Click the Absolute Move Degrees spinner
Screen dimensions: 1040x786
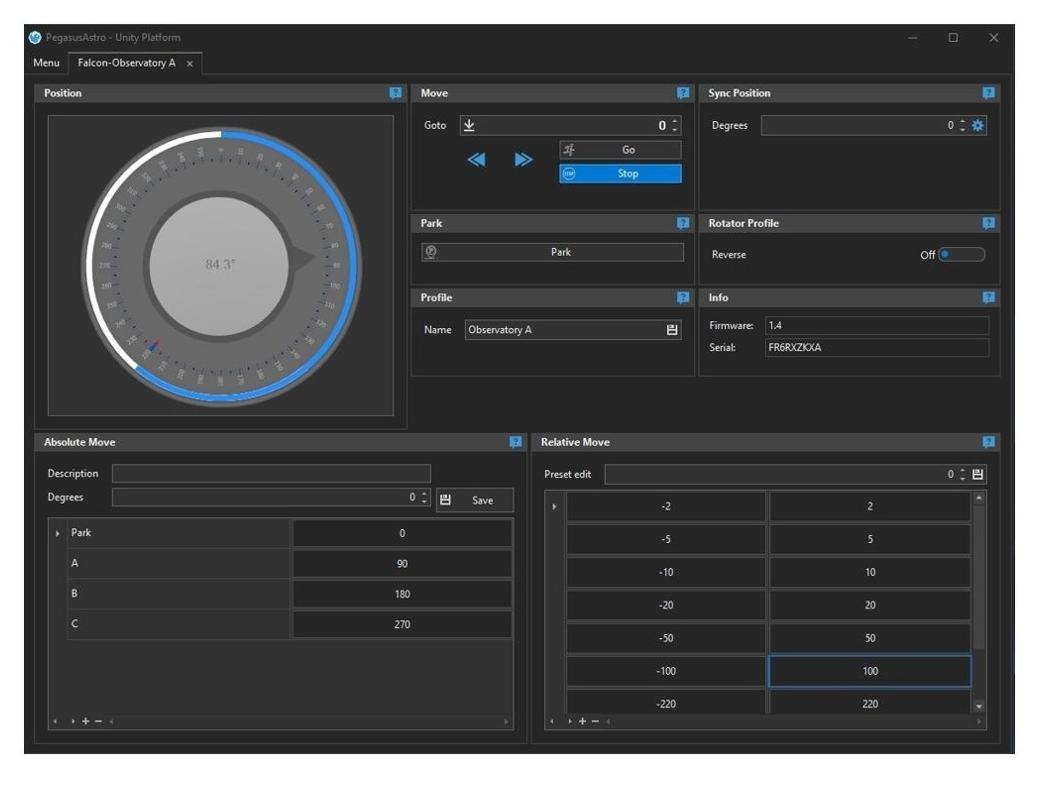coord(425,497)
